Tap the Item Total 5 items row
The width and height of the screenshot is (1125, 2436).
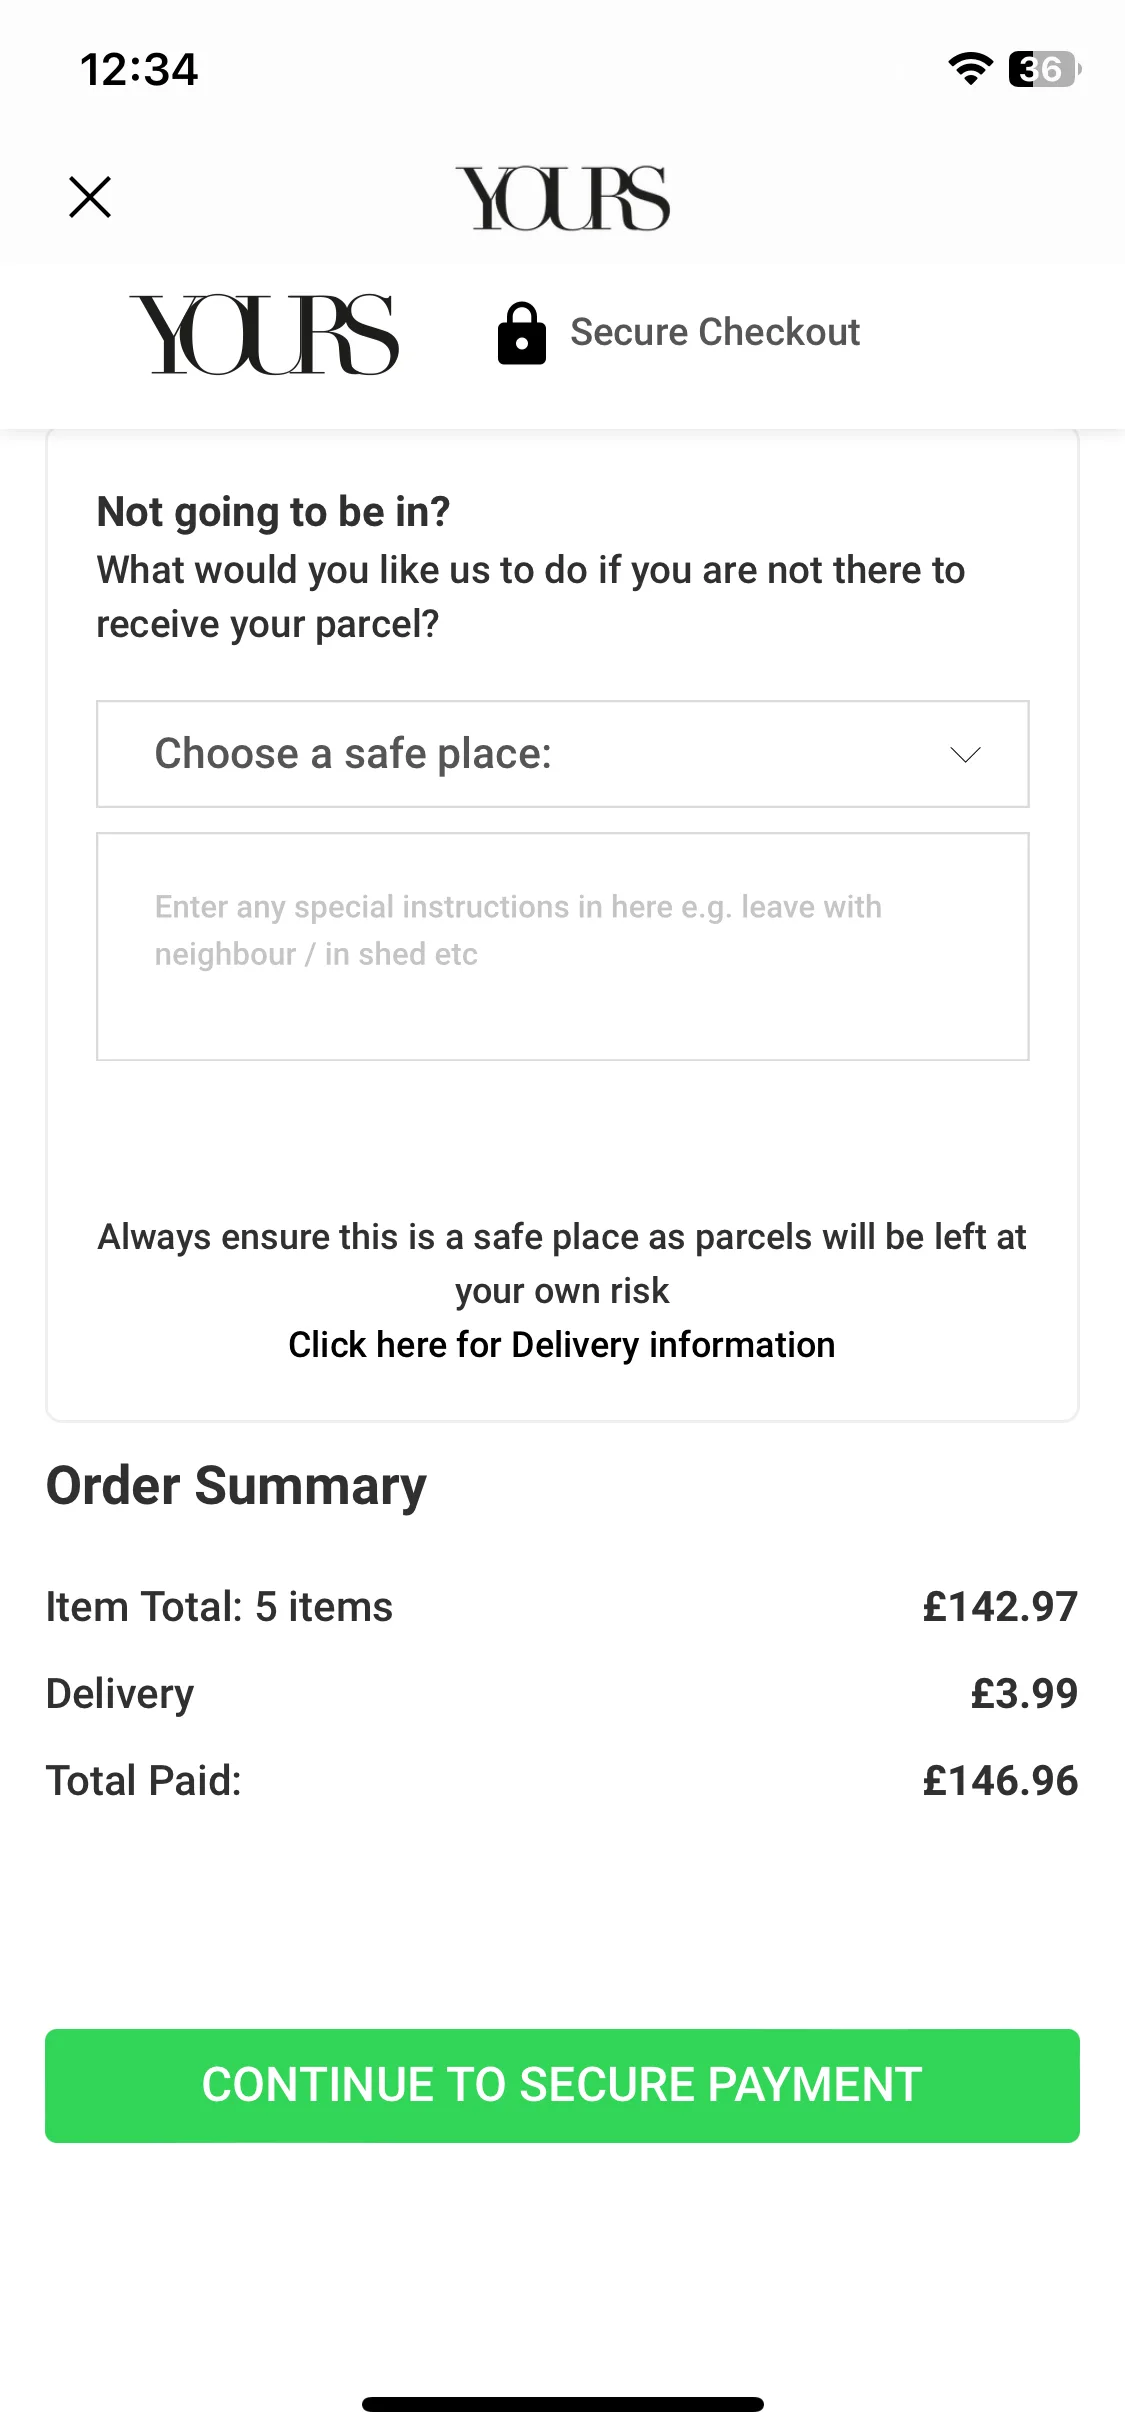562,1607
